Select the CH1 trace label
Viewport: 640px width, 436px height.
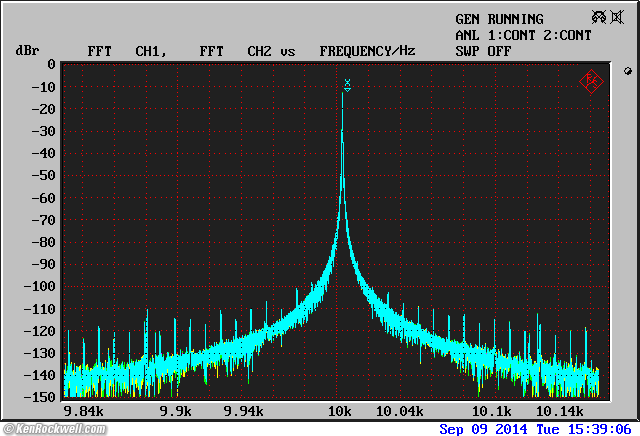tap(149, 50)
